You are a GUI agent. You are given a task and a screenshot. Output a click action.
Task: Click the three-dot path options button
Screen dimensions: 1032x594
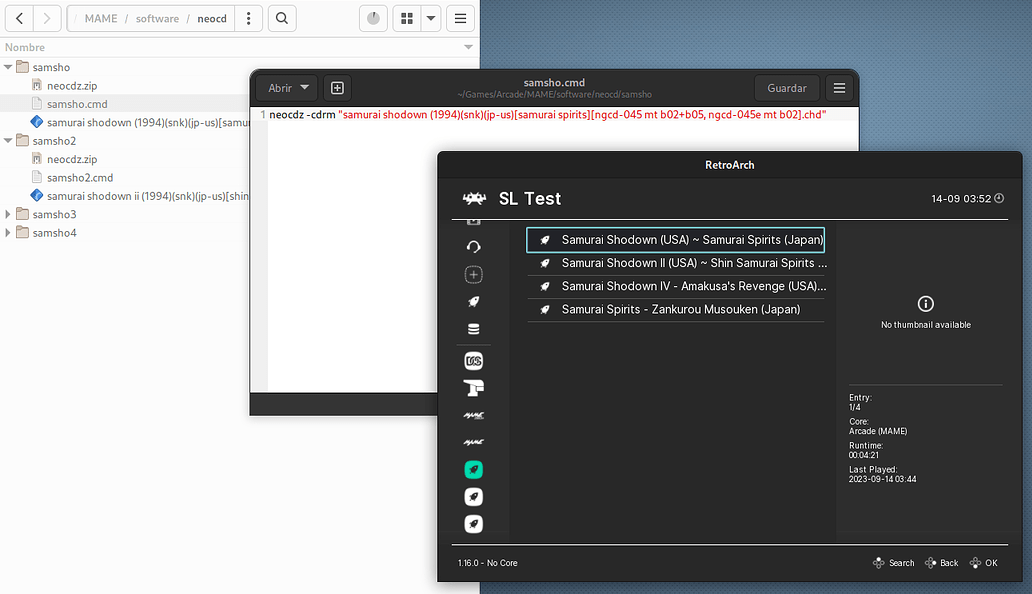248,18
